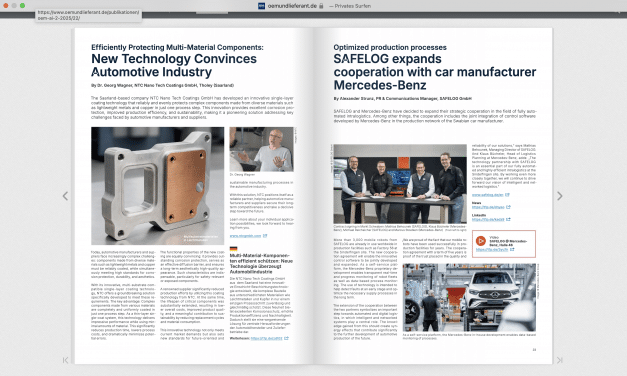
Task: Open the link under the LinkedIn heading
Action: [x=488, y=220]
